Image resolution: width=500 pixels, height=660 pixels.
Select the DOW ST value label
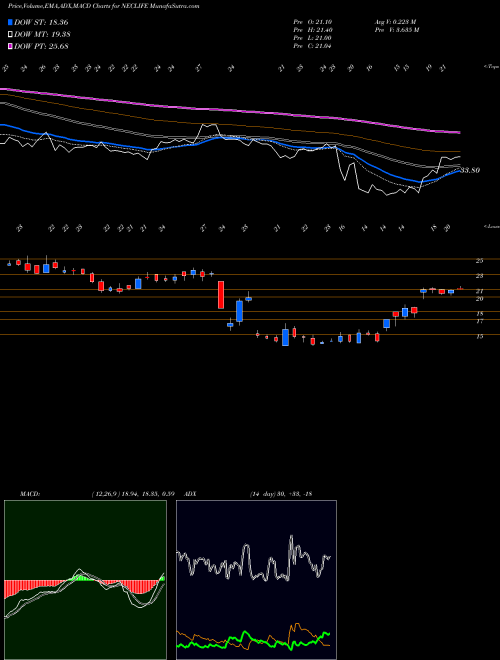click(41, 22)
